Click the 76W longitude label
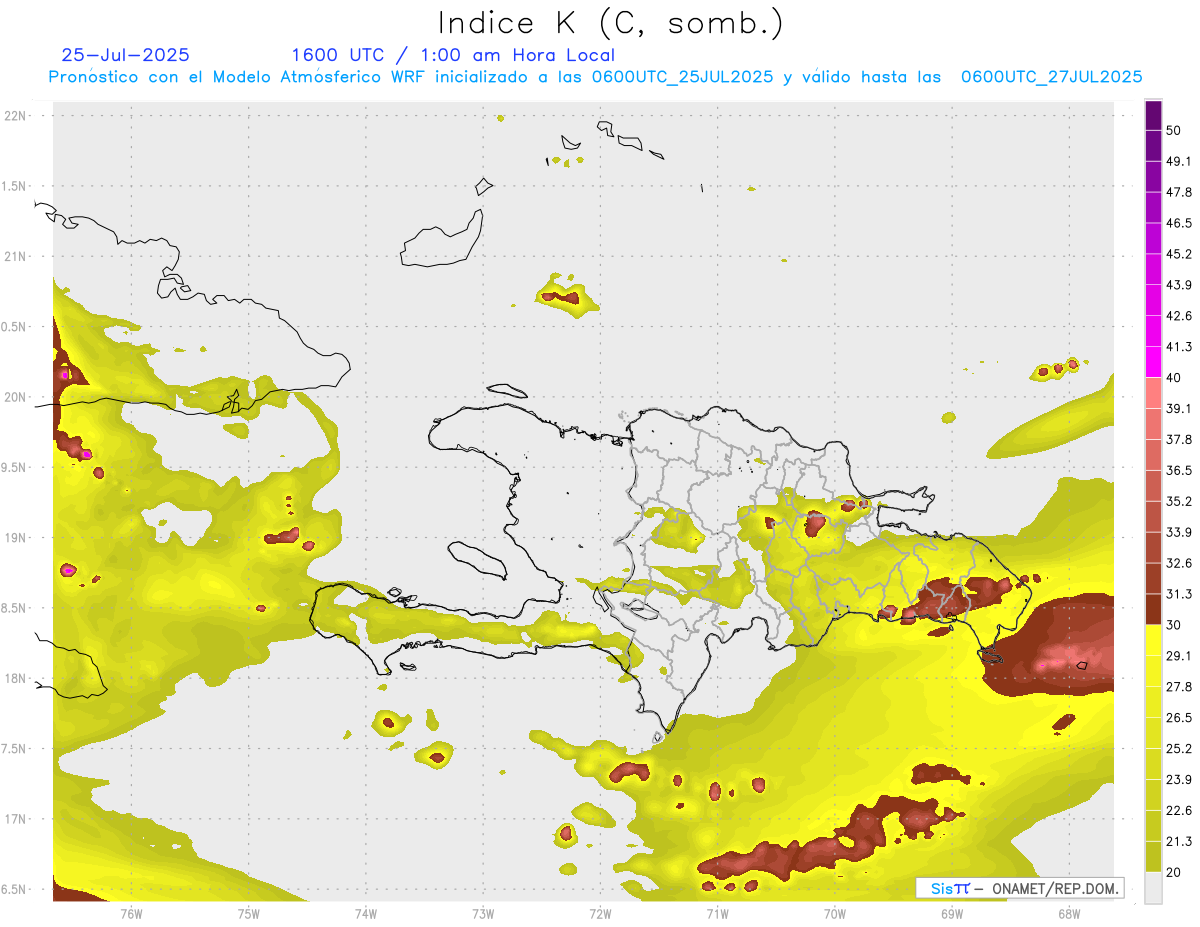Viewport: 1200px width, 927px height. tap(131, 914)
